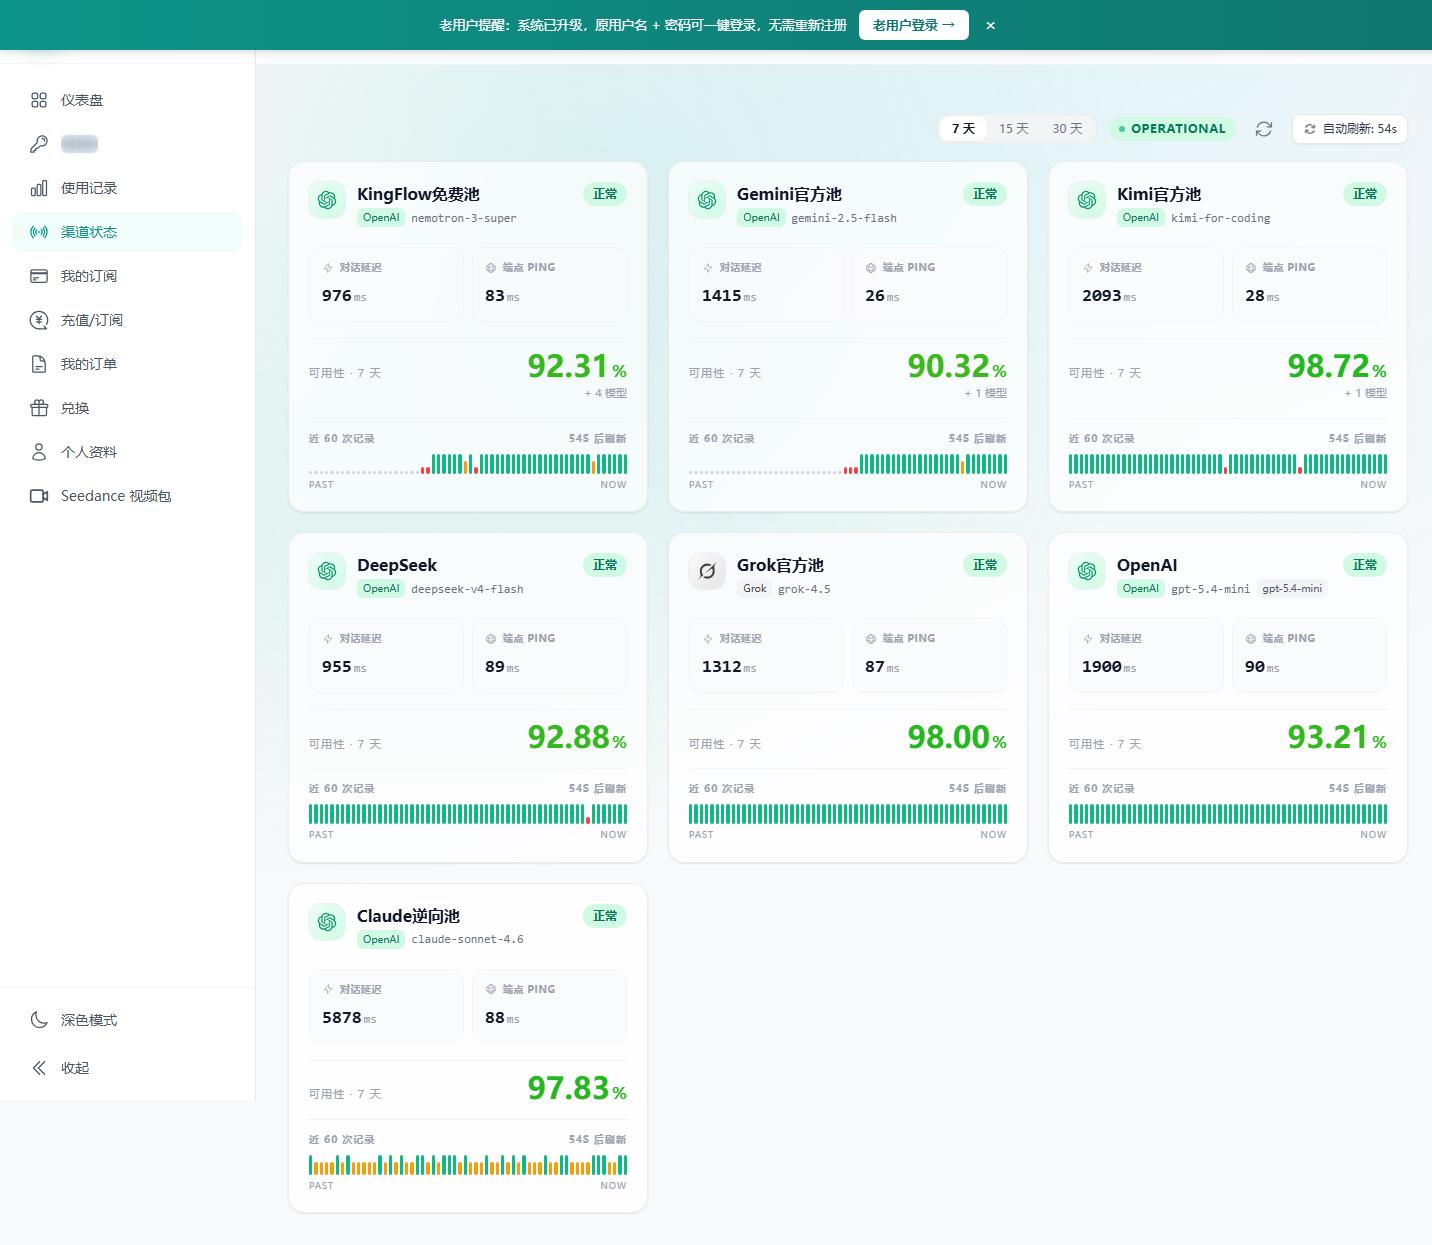
Task: Click the nemotron-3-super model name
Action: click(464, 218)
